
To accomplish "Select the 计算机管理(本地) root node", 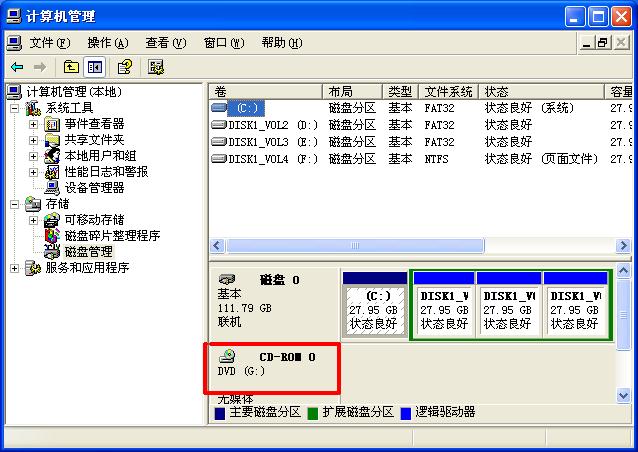I will point(74,92).
